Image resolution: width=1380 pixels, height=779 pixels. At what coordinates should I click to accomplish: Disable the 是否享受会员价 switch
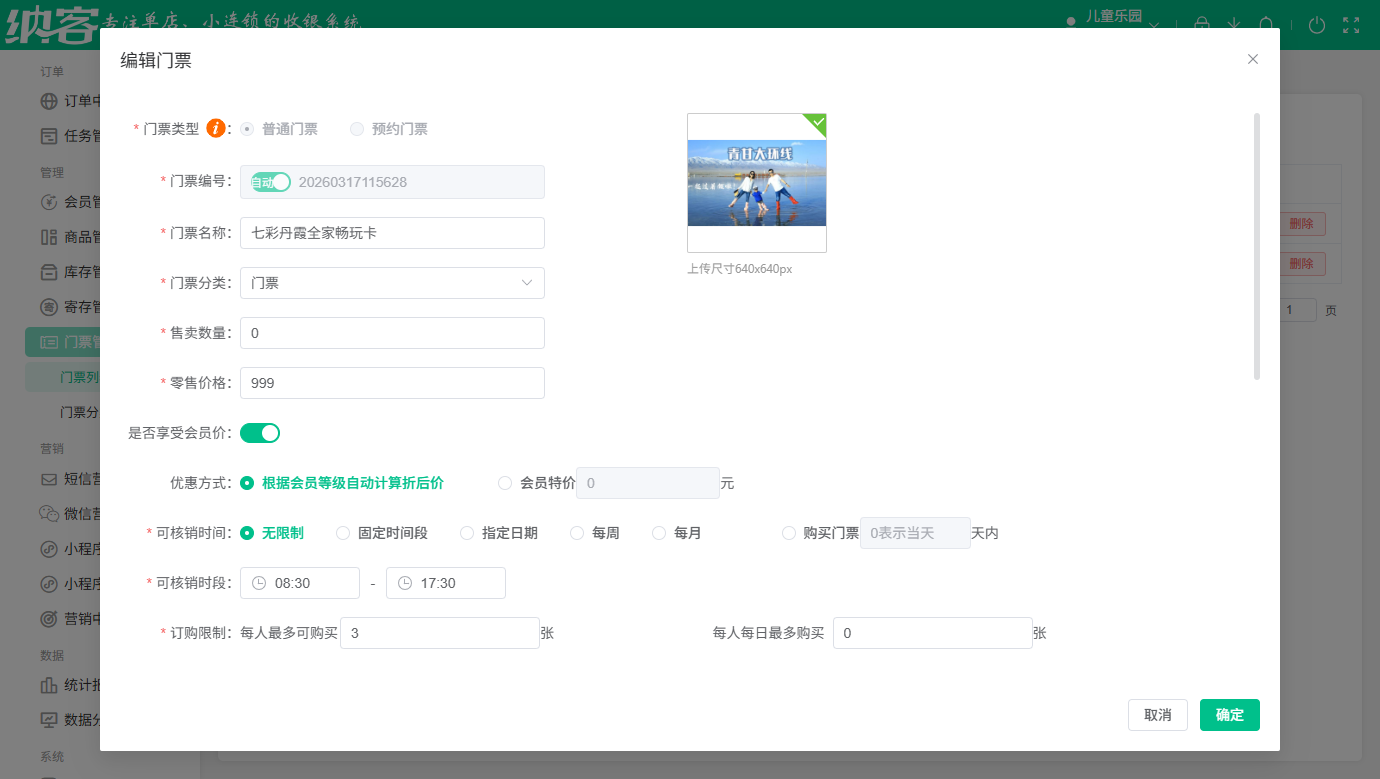(x=260, y=432)
